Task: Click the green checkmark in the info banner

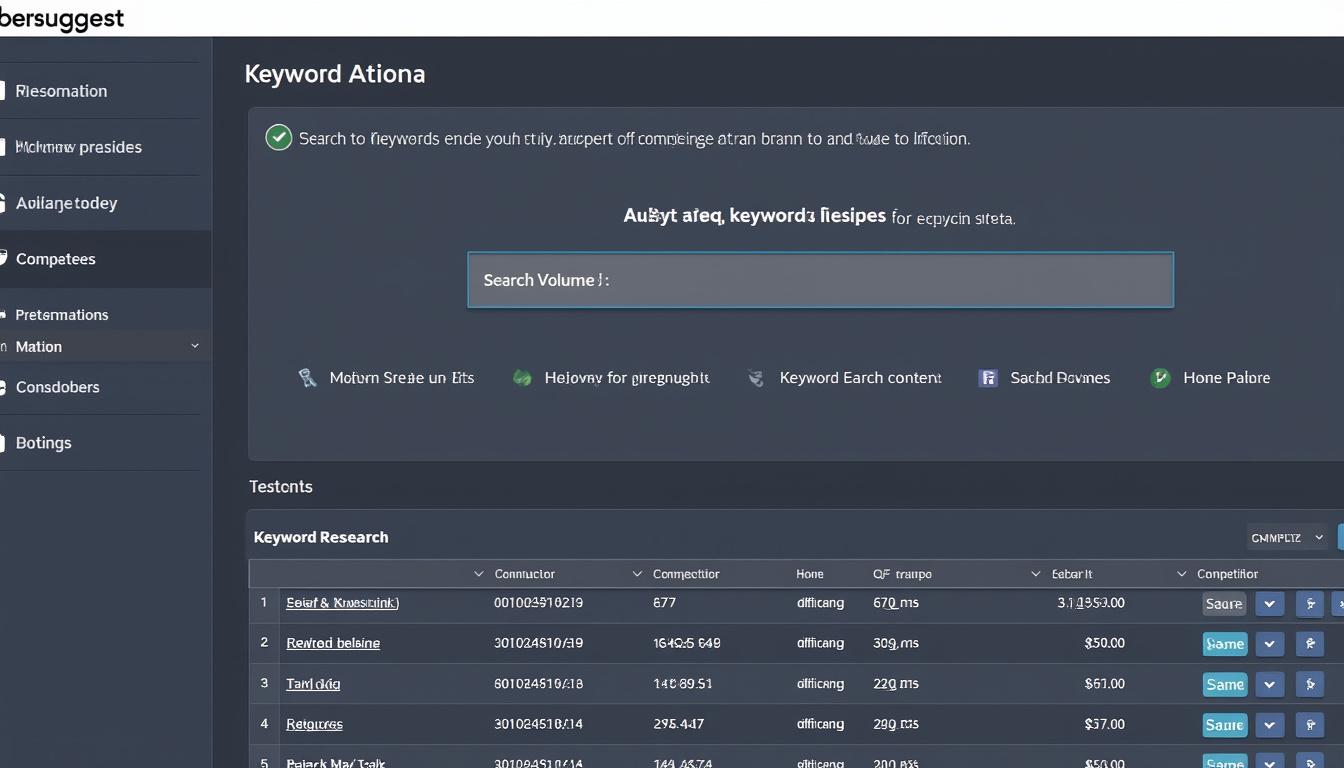Action: click(x=278, y=137)
